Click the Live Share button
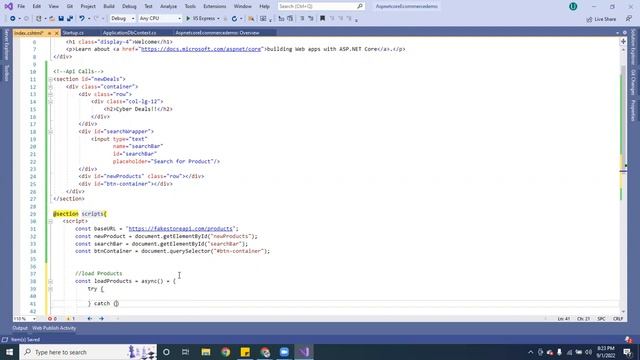 coord(601,19)
